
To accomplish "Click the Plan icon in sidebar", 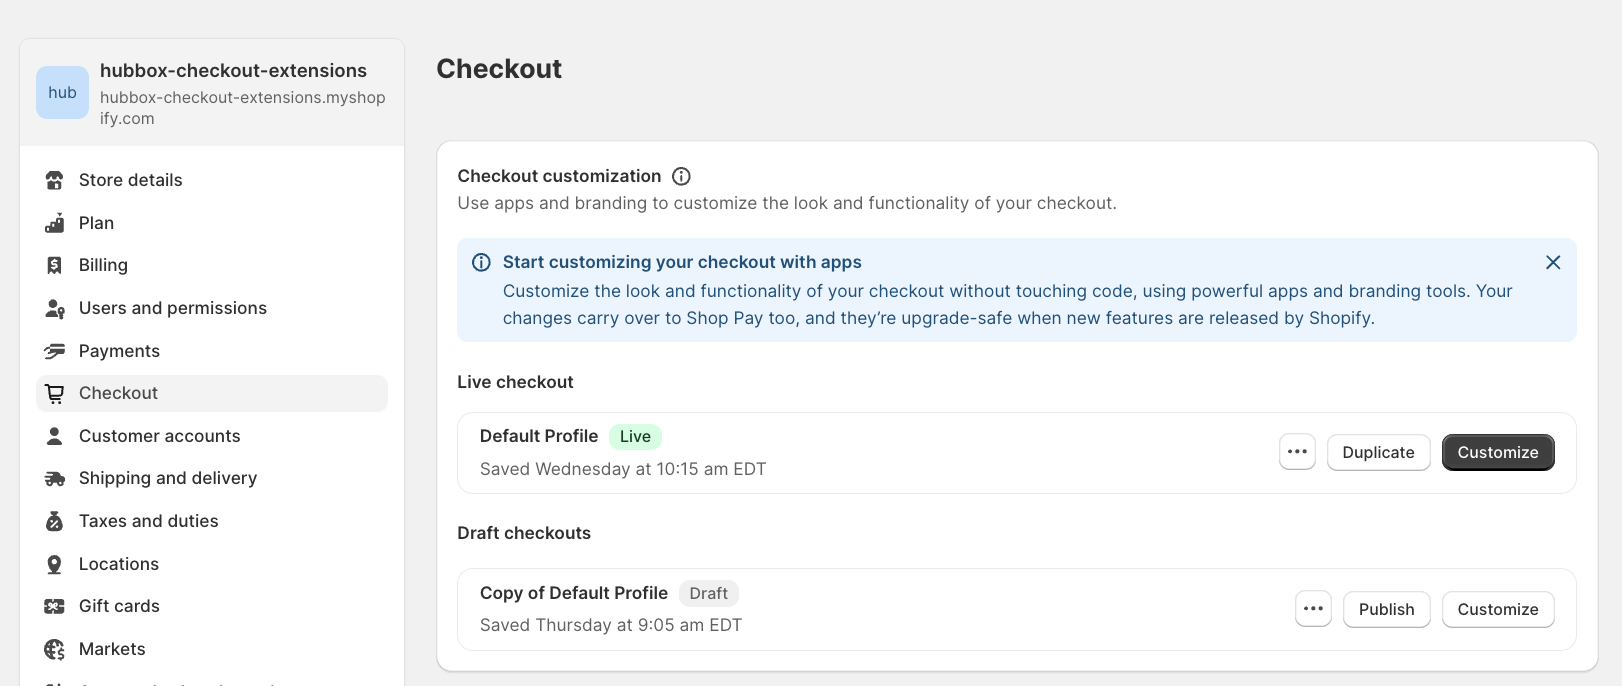I will (55, 223).
